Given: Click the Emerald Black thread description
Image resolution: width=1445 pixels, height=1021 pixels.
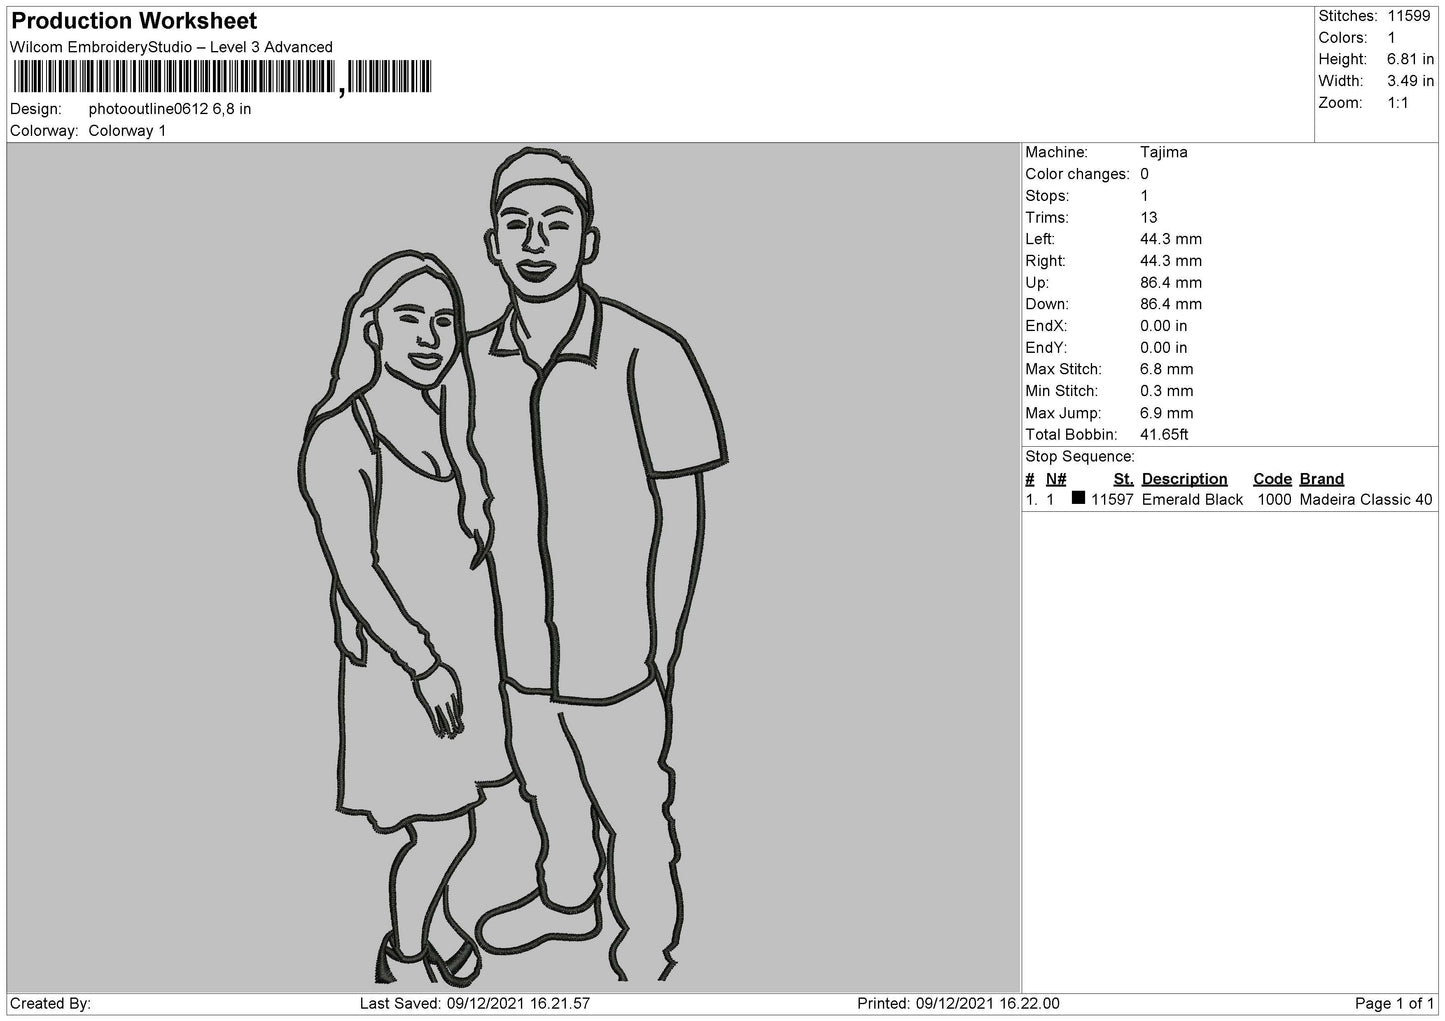Looking at the screenshot, I should (1193, 500).
